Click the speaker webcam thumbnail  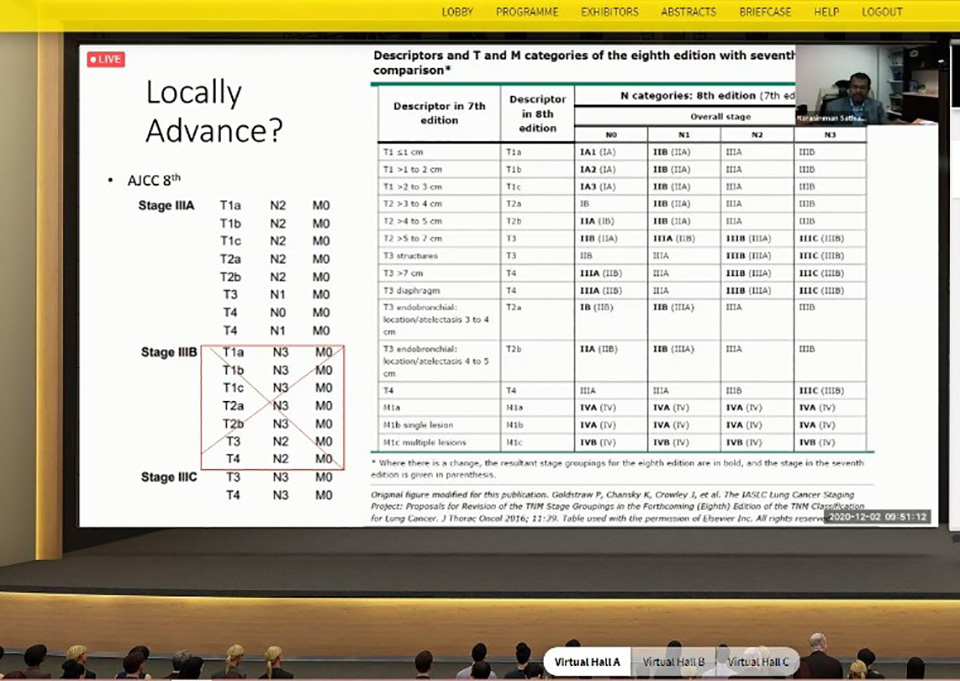(x=866, y=85)
